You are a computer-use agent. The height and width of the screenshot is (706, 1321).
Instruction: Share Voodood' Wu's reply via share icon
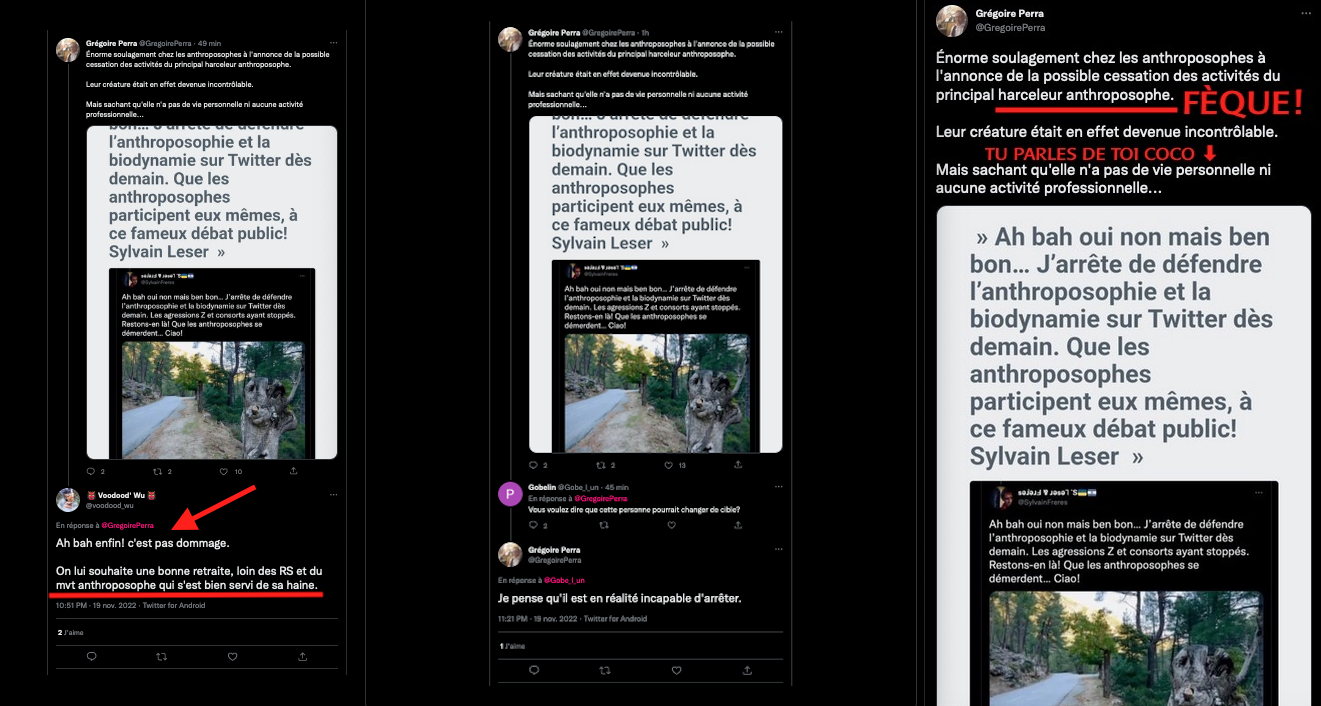[x=303, y=657]
